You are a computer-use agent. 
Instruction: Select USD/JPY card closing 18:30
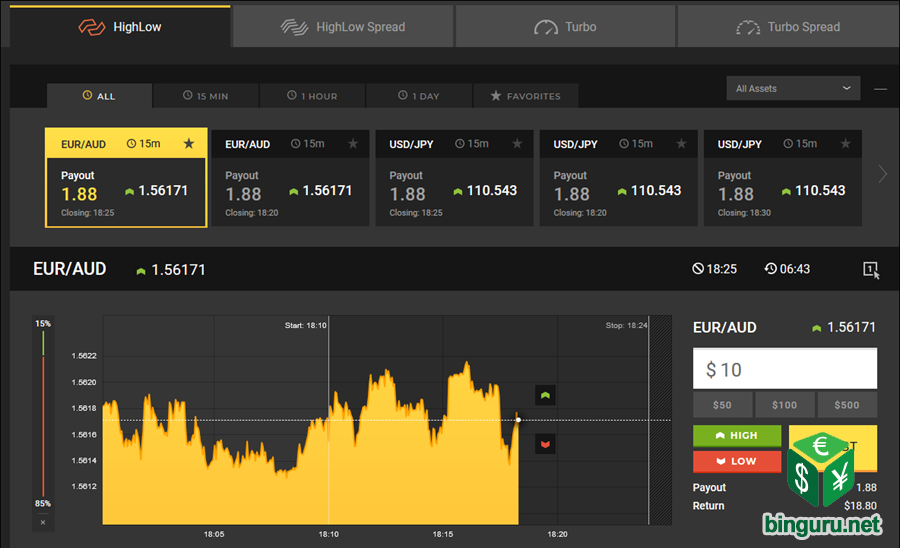coord(782,178)
